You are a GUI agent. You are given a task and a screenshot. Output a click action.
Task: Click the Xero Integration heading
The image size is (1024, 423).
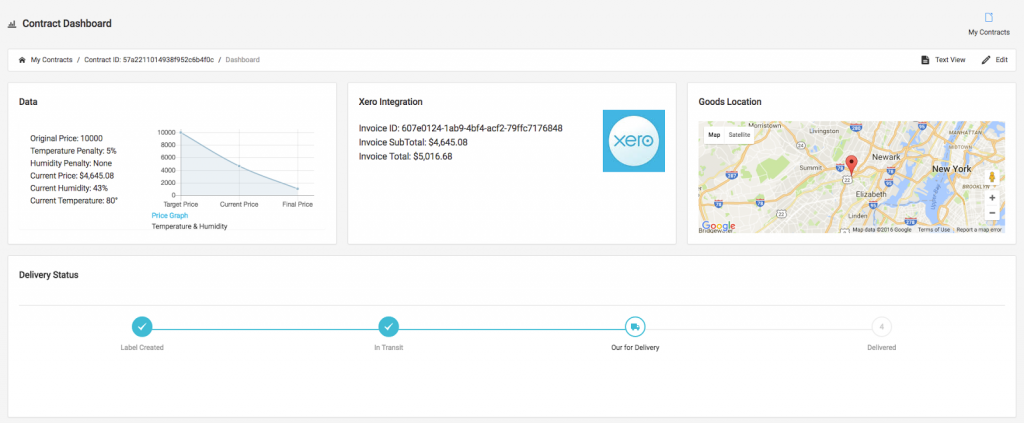[391, 102]
